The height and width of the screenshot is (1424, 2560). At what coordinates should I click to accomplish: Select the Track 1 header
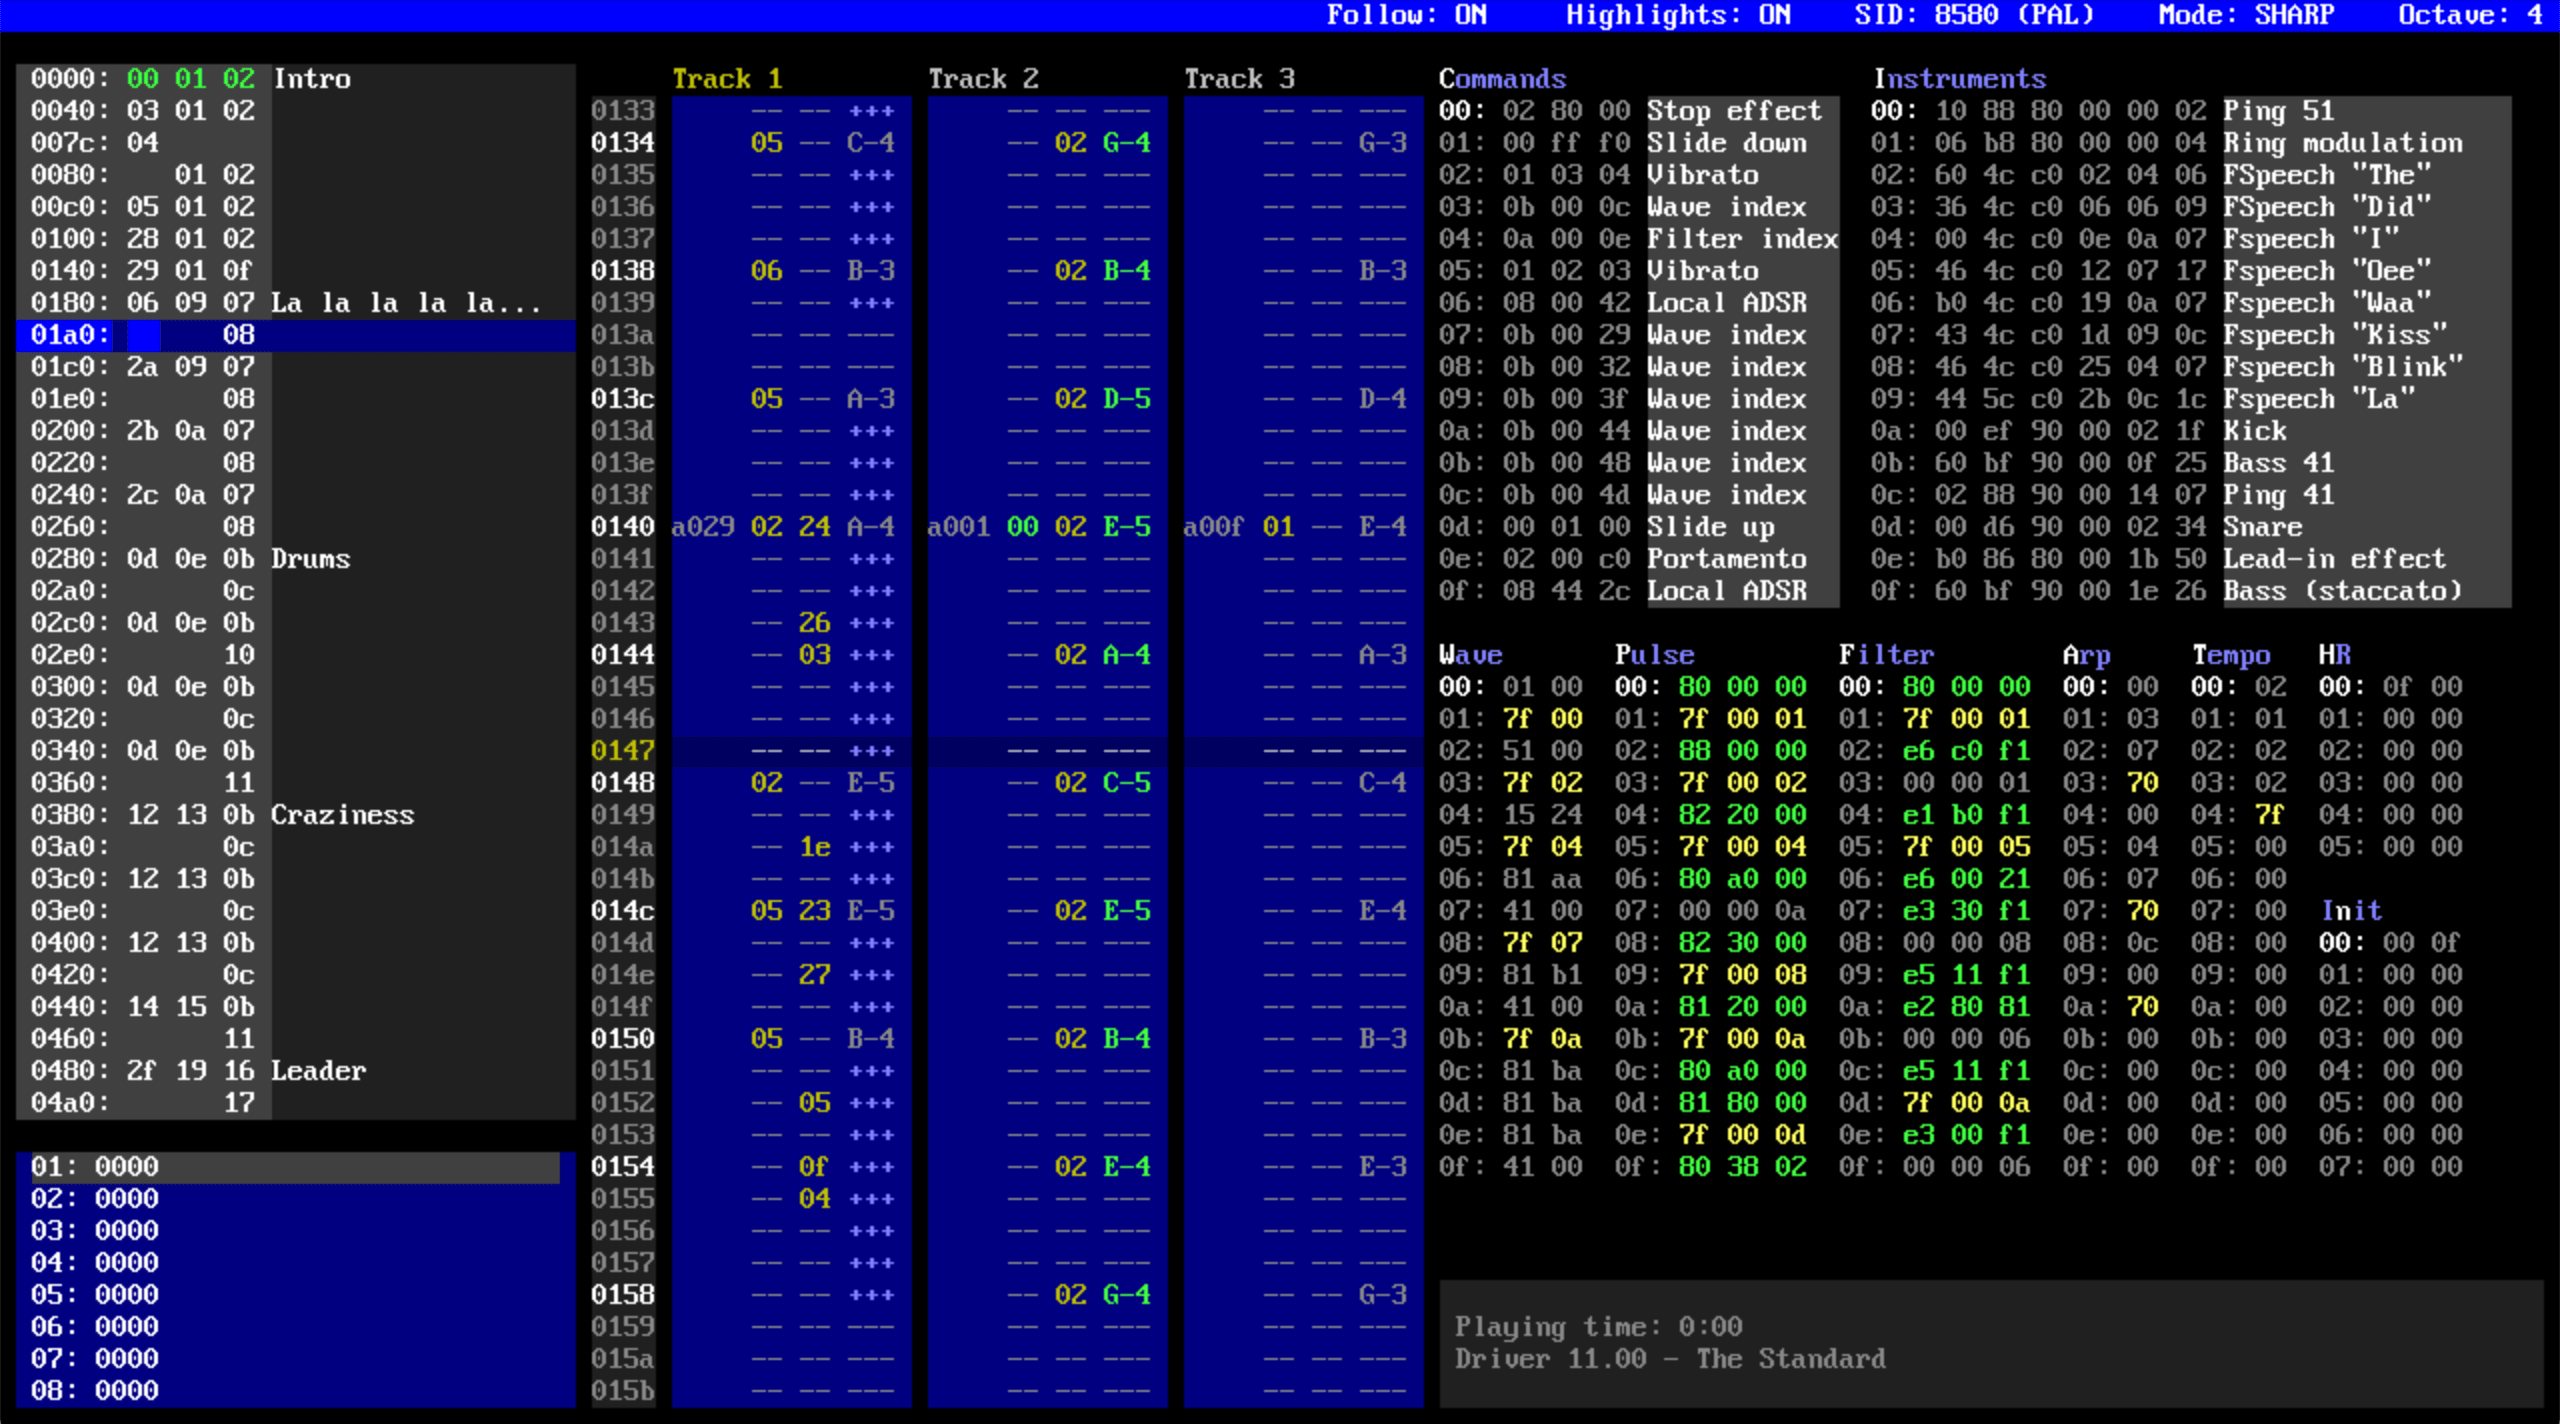coord(727,79)
